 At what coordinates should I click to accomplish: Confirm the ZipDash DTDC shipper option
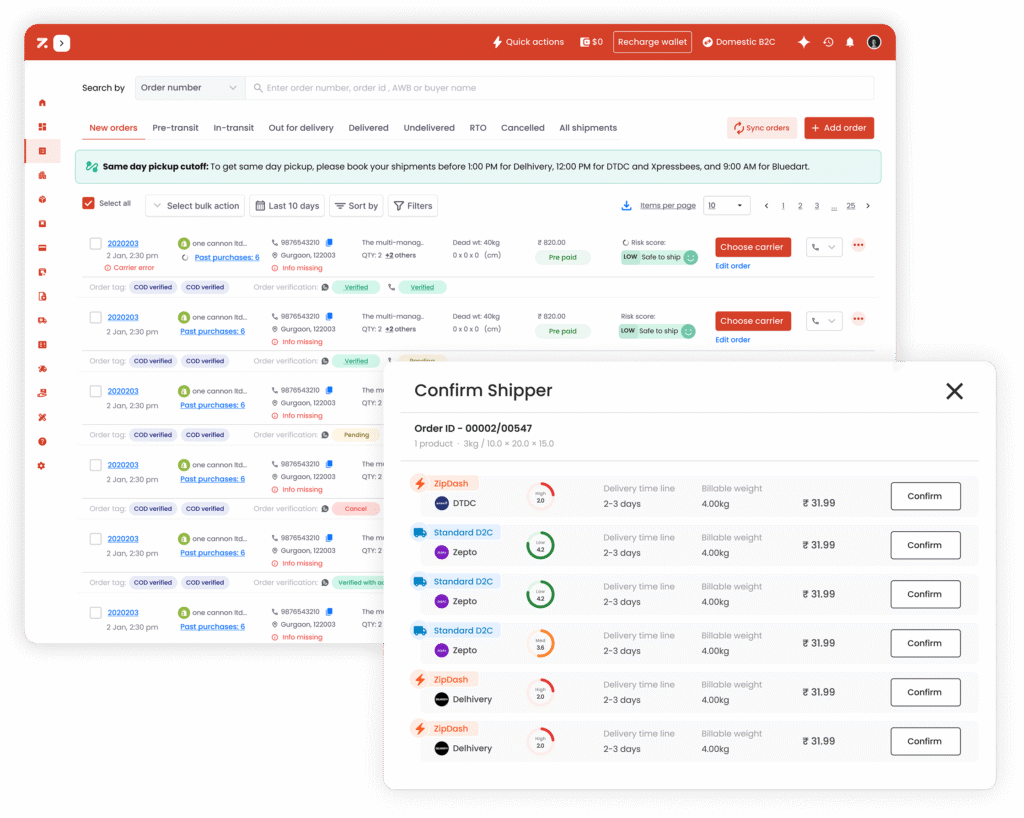(x=925, y=496)
